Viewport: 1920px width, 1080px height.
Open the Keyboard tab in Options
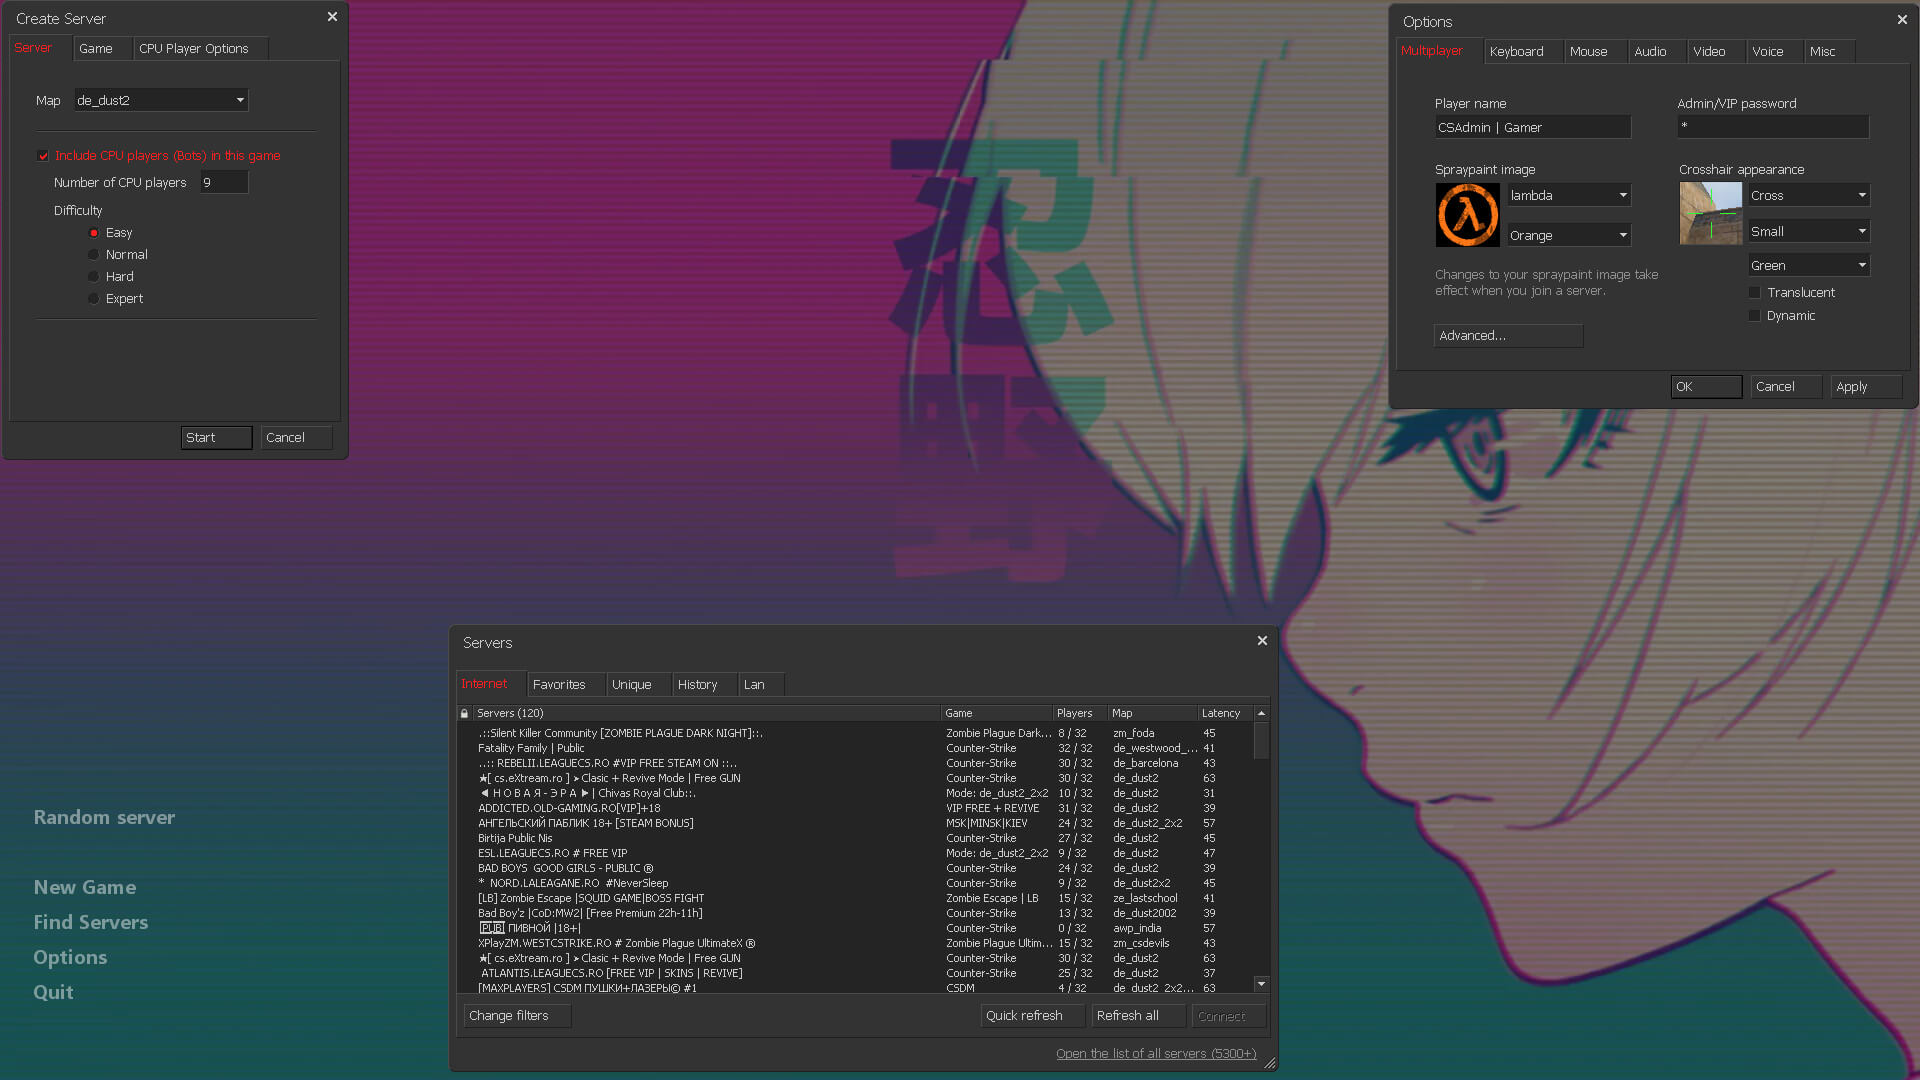pos(1523,51)
